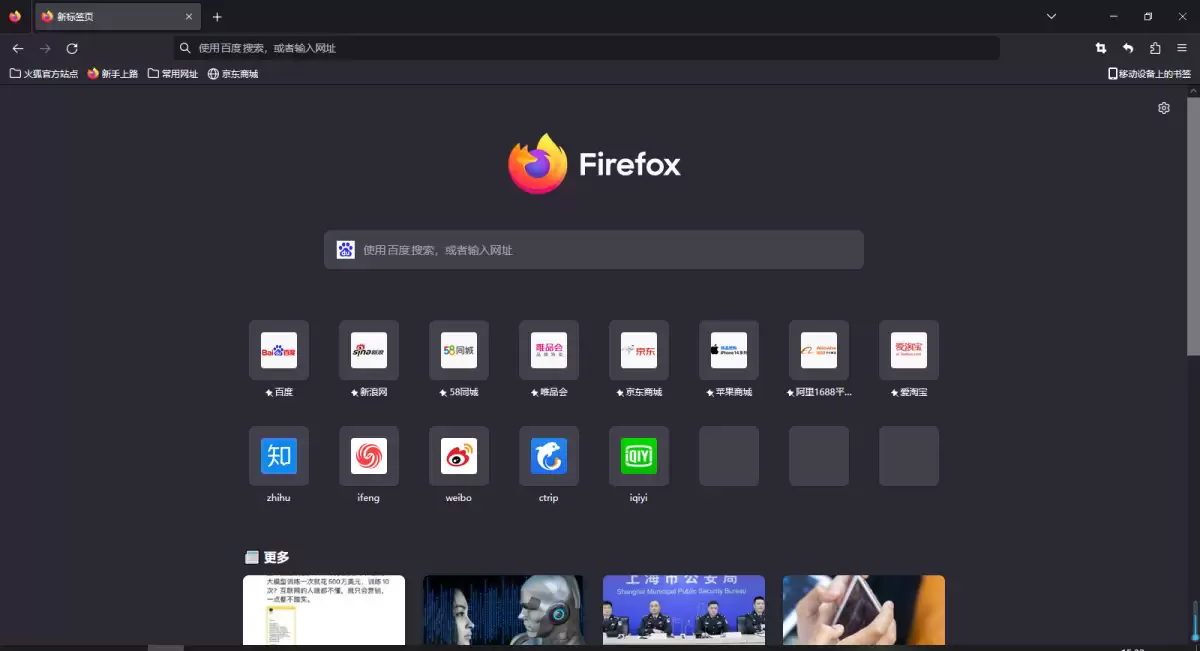Open the weibo shortcut
The height and width of the screenshot is (651, 1200).
pyautogui.click(x=458, y=455)
